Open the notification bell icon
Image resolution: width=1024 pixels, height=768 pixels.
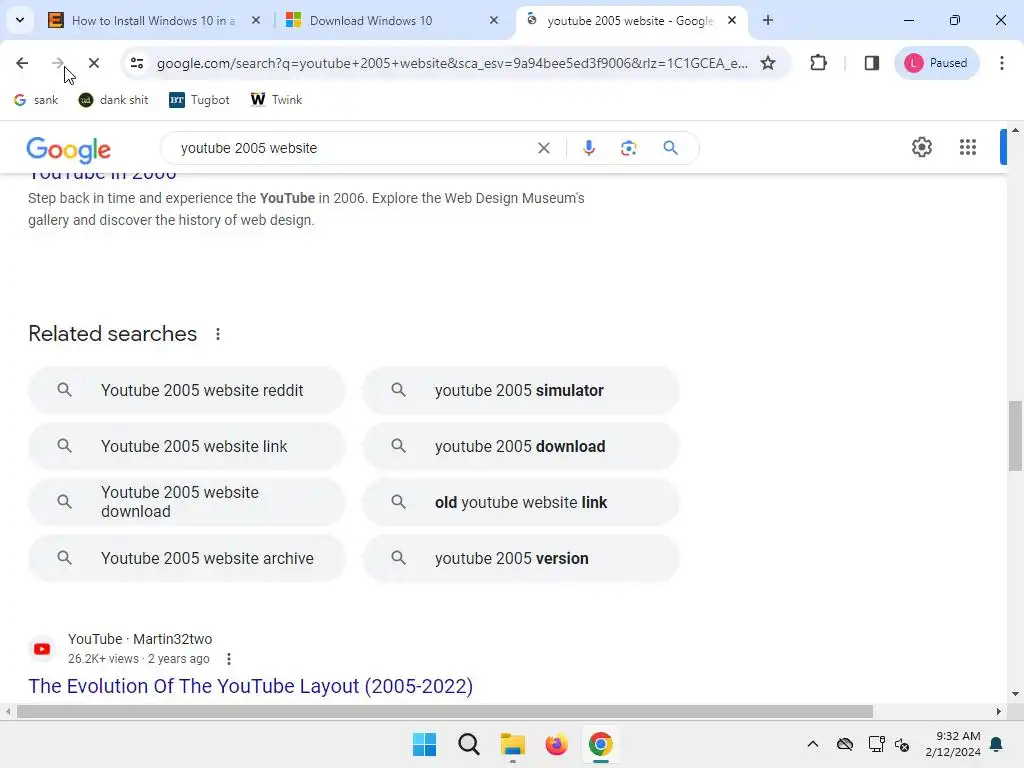(x=997, y=744)
